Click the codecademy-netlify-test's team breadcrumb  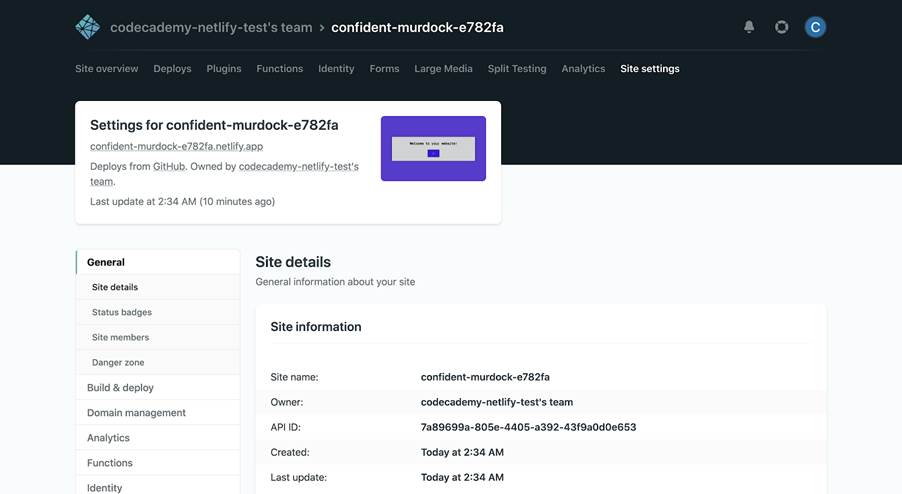(x=211, y=27)
